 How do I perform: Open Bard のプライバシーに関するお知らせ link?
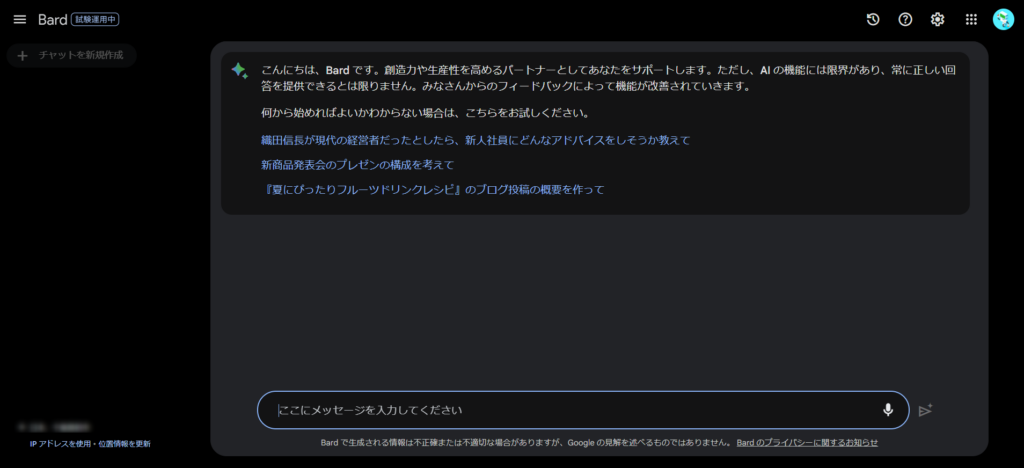pos(807,443)
